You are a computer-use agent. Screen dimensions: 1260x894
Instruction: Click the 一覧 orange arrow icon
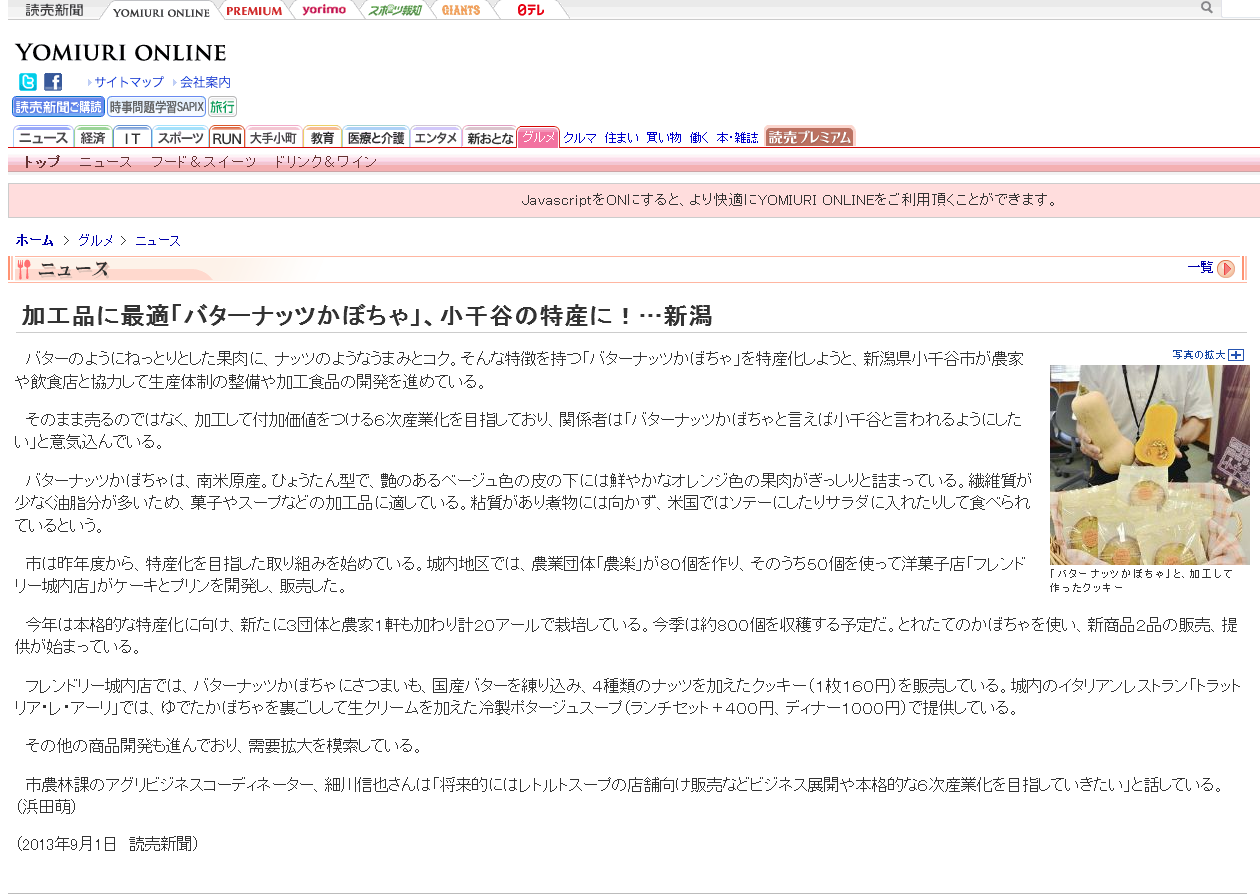click(1226, 268)
